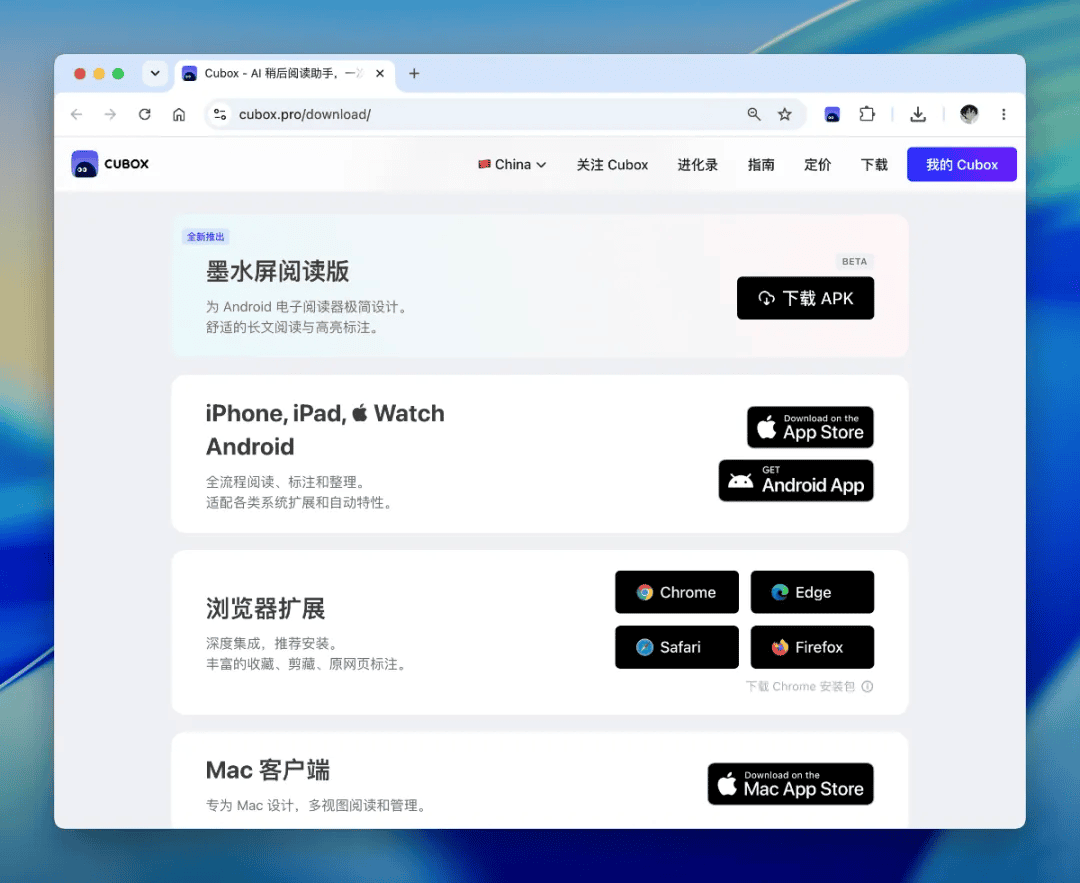Click the browser forward arrow
1080x883 pixels.
[110, 114]
